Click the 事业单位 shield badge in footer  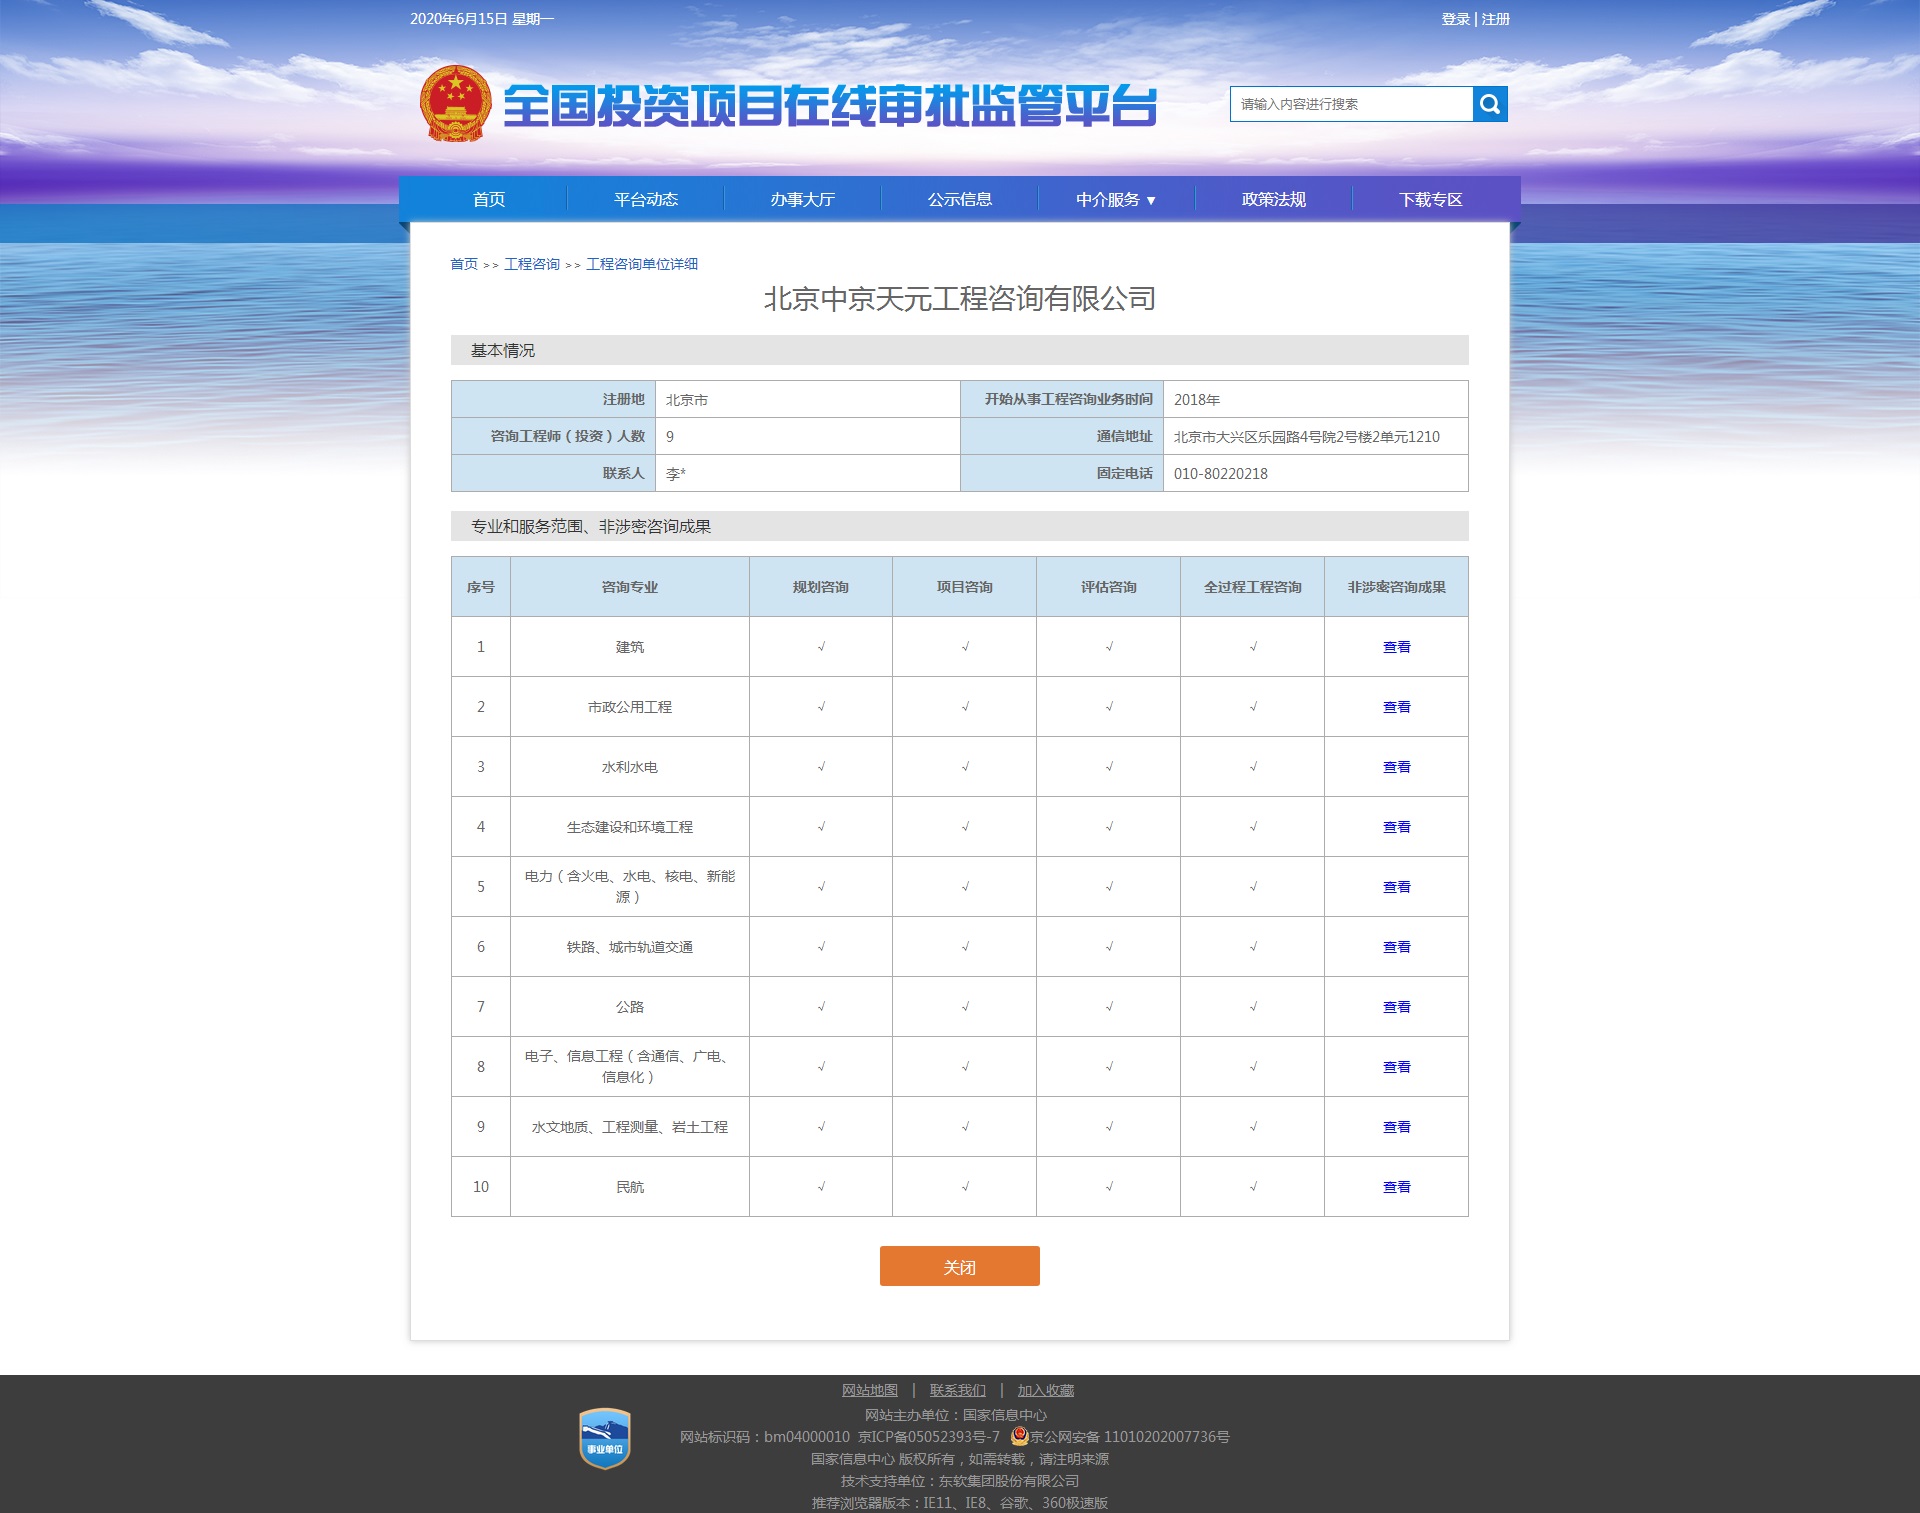pos(604,1438)
